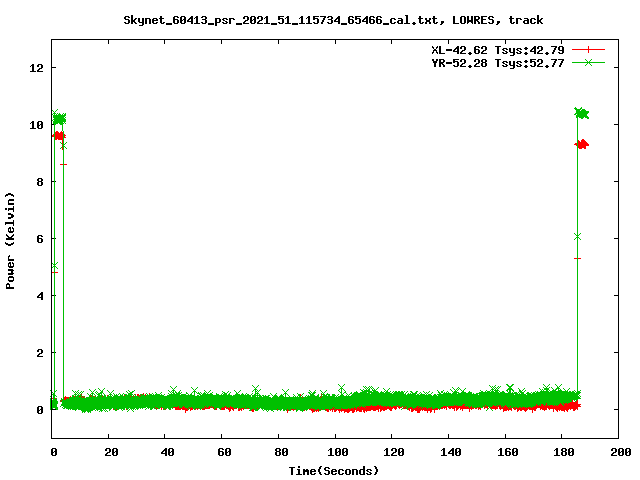Click the 200 tick label on x-axis
The image size is (640, 480).
619,453
